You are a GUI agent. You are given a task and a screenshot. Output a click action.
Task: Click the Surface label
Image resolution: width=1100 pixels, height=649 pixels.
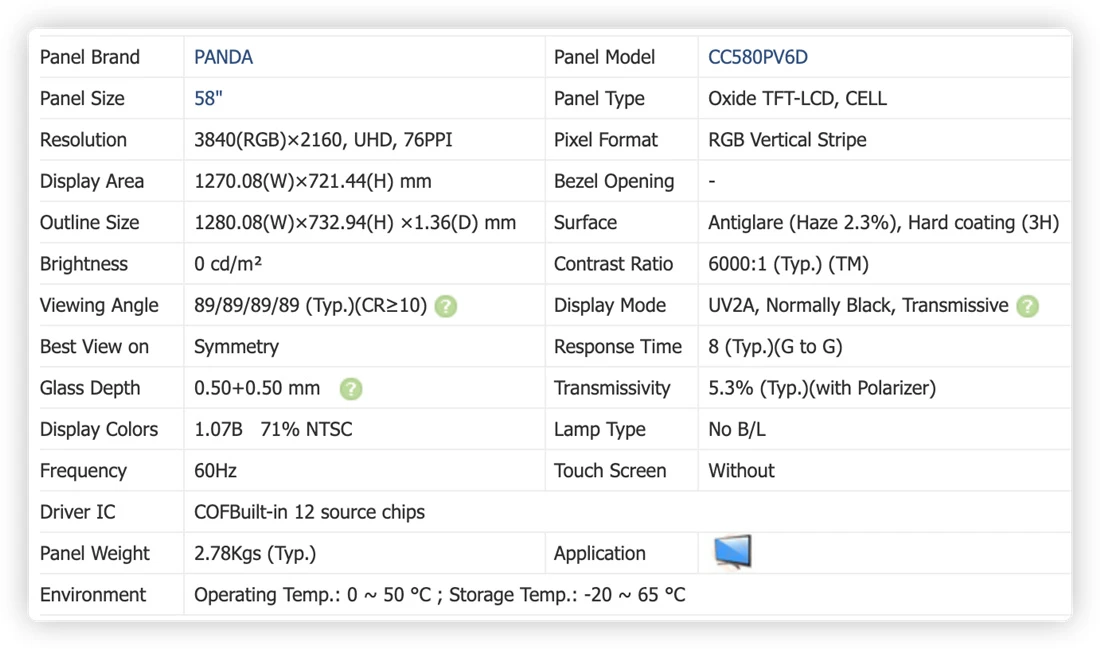coord(585,222)
